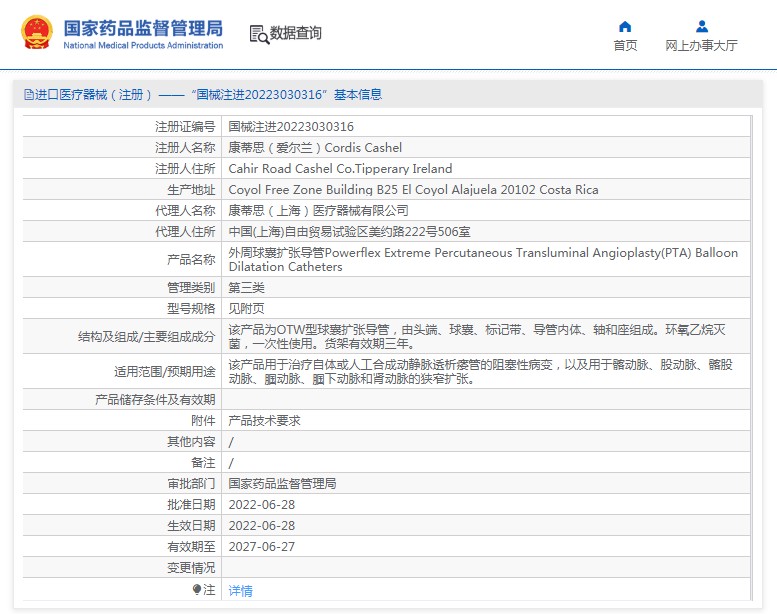
Task: Click the 注册证编号 label
Action: (185, 127)
